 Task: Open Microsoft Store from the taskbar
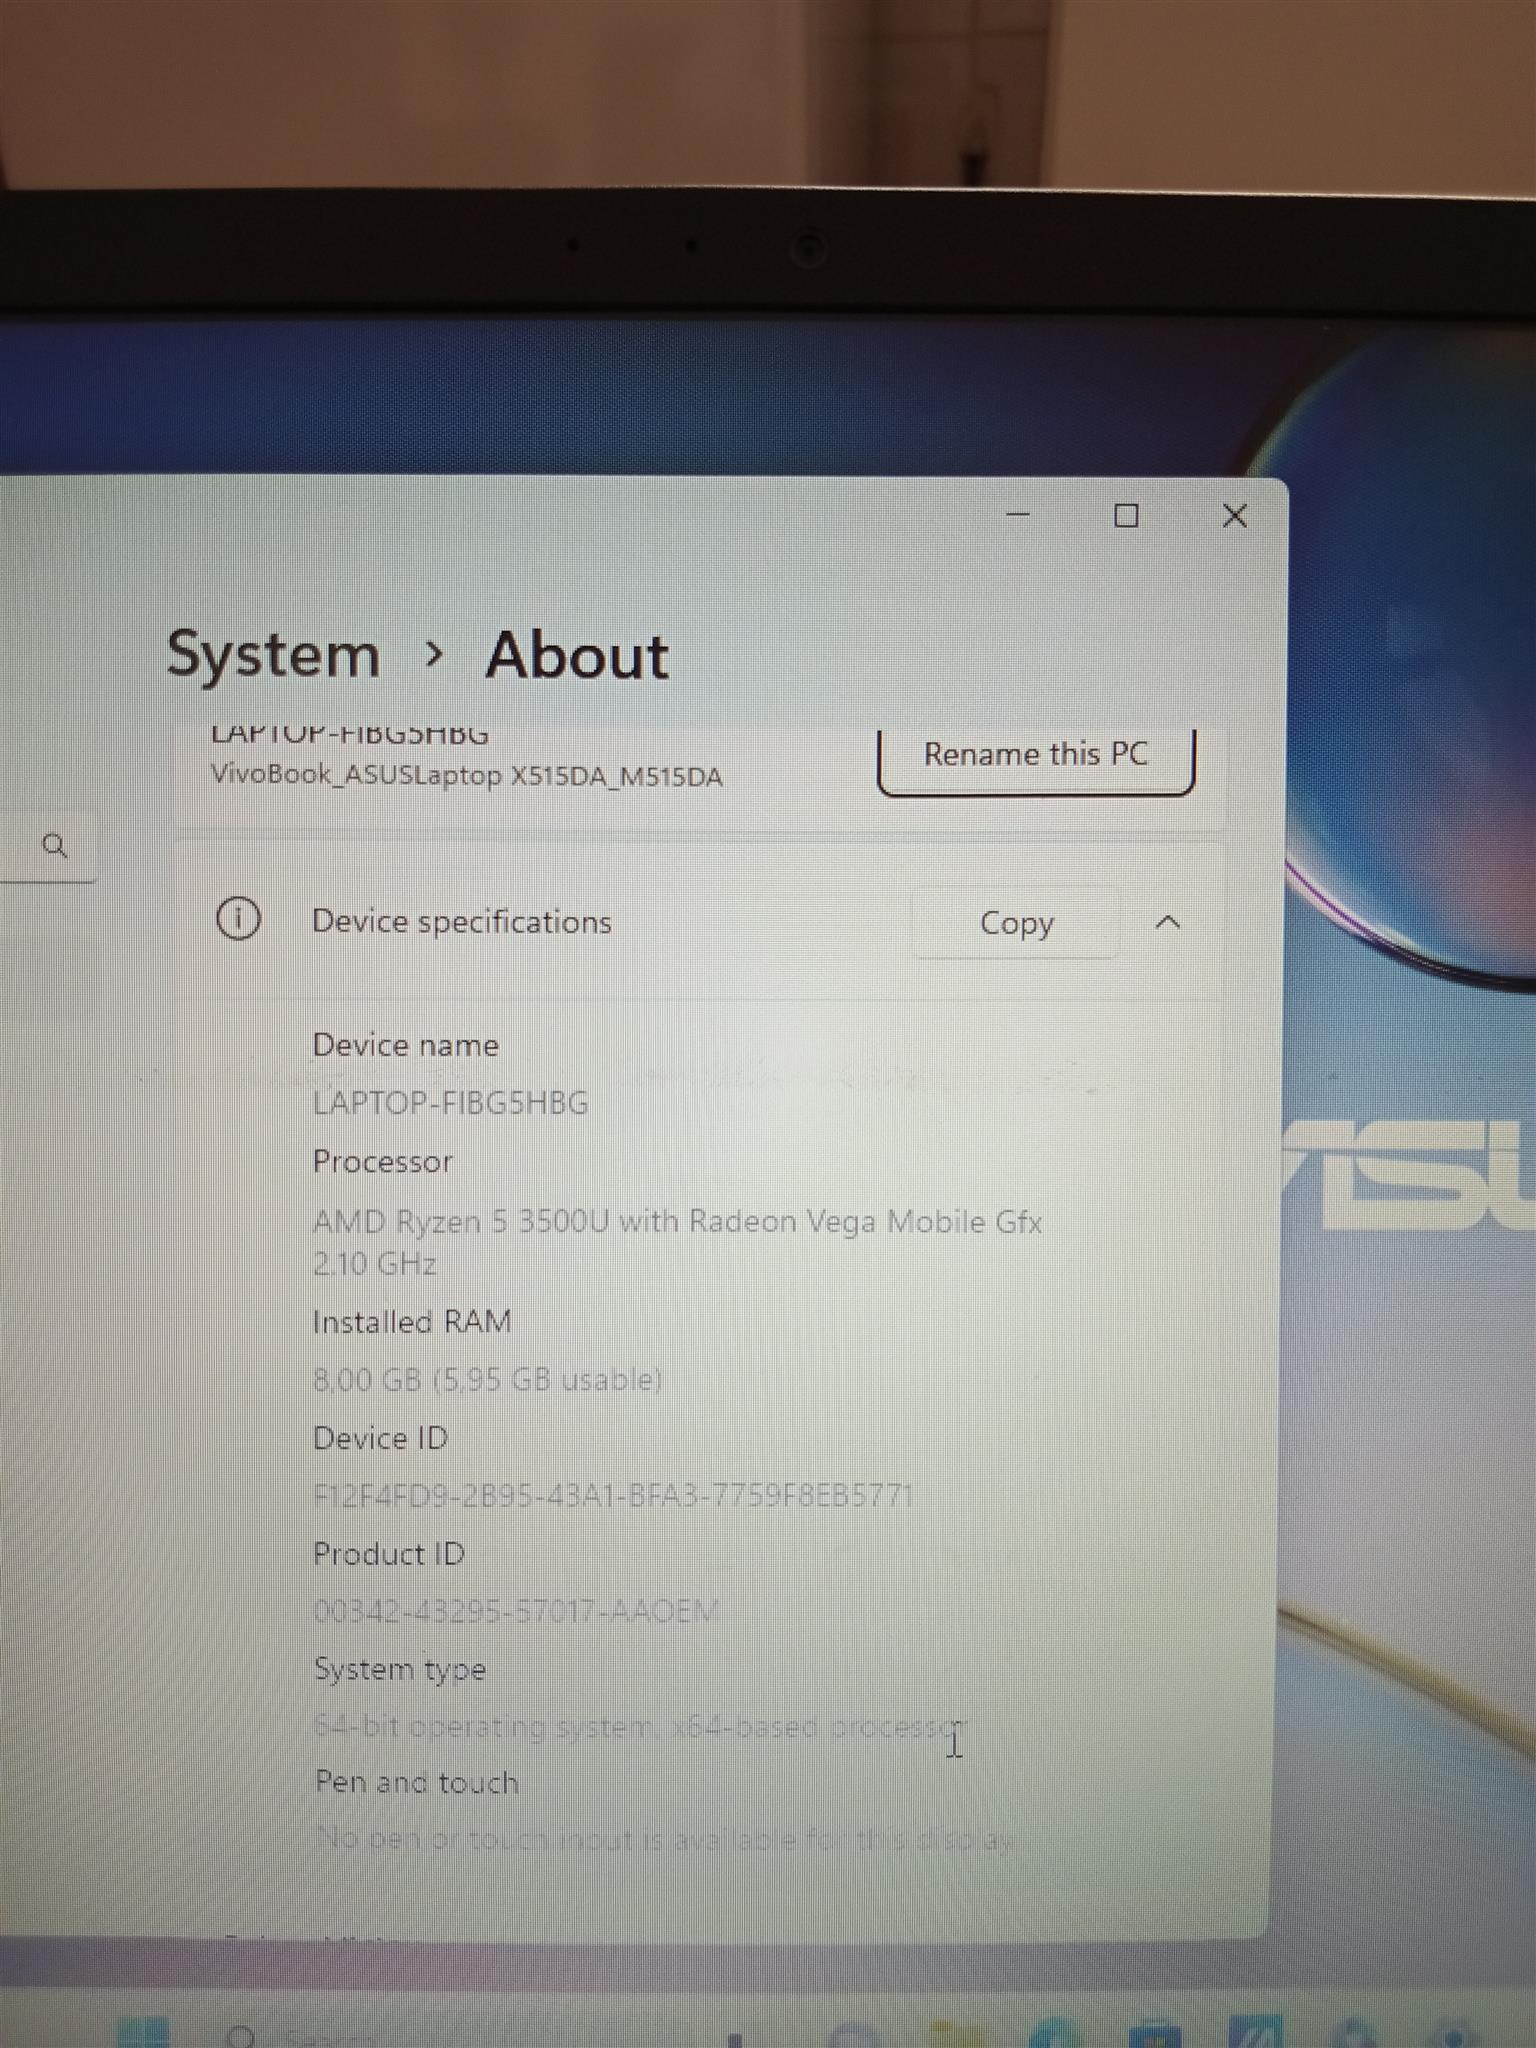pyautogui.click(x=1154, y=2034)
